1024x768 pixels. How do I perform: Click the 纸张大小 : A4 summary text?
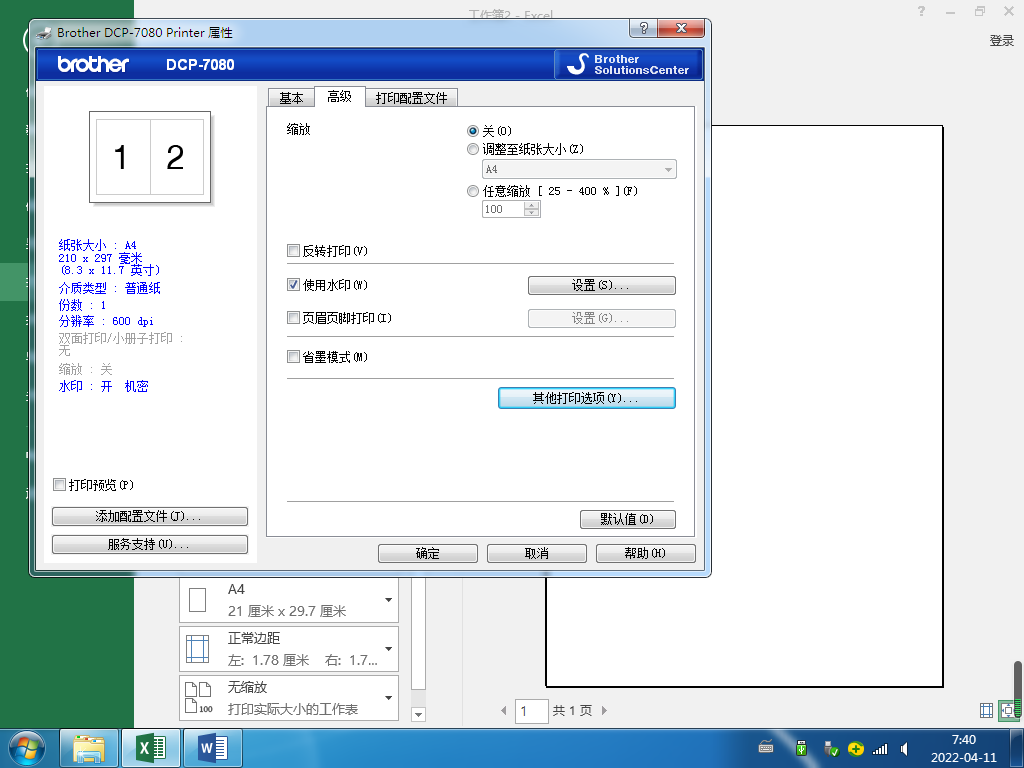click(97, 246)
